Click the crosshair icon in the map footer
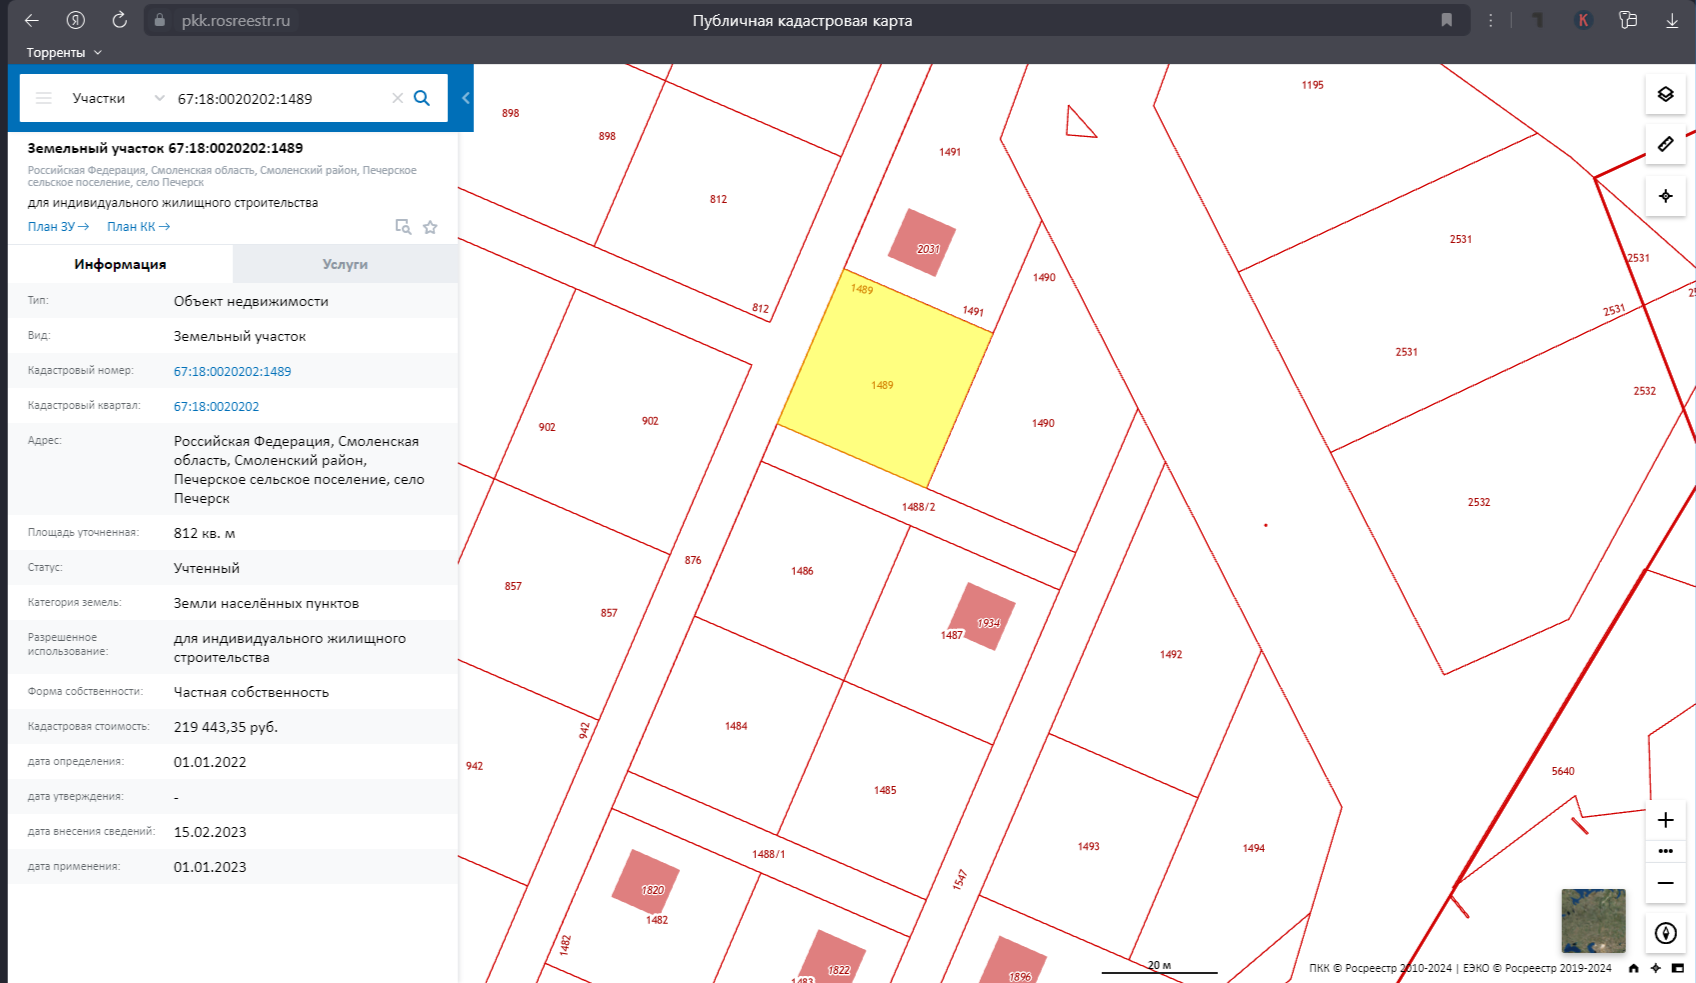This screenshot has width=1696, height=983. click(1656, 968)
